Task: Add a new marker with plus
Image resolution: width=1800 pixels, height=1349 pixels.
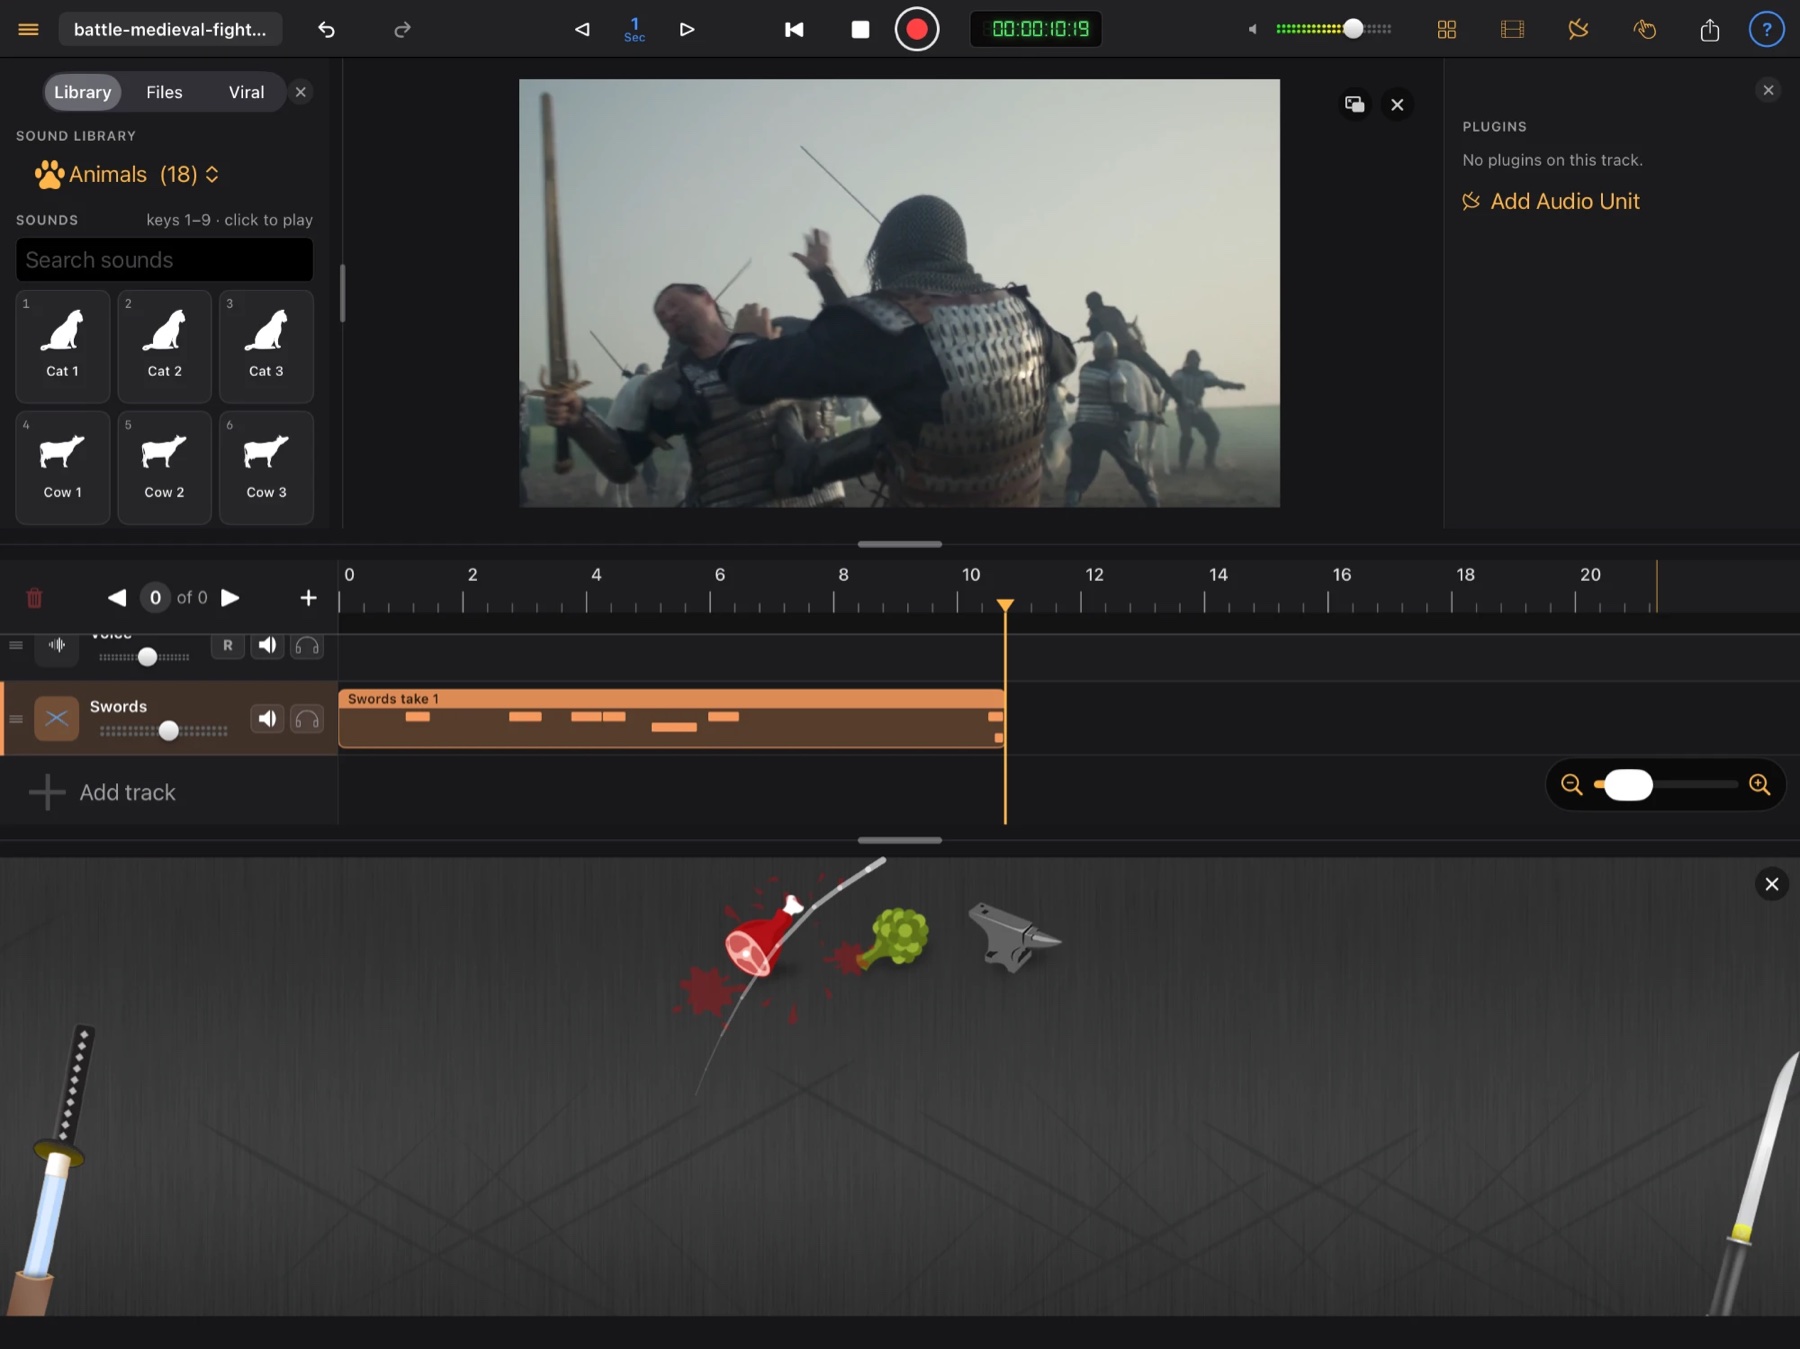Action: click(x=308, y=597)
